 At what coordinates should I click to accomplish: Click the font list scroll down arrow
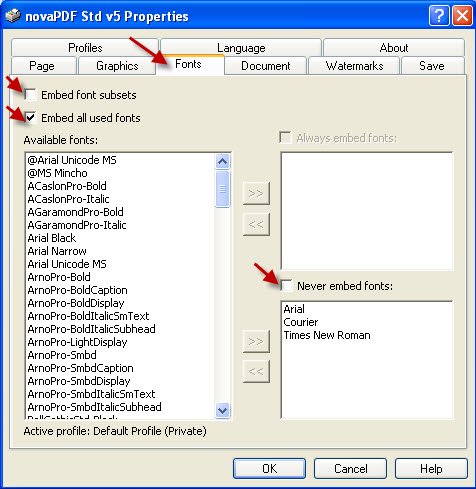coord(222,410)
